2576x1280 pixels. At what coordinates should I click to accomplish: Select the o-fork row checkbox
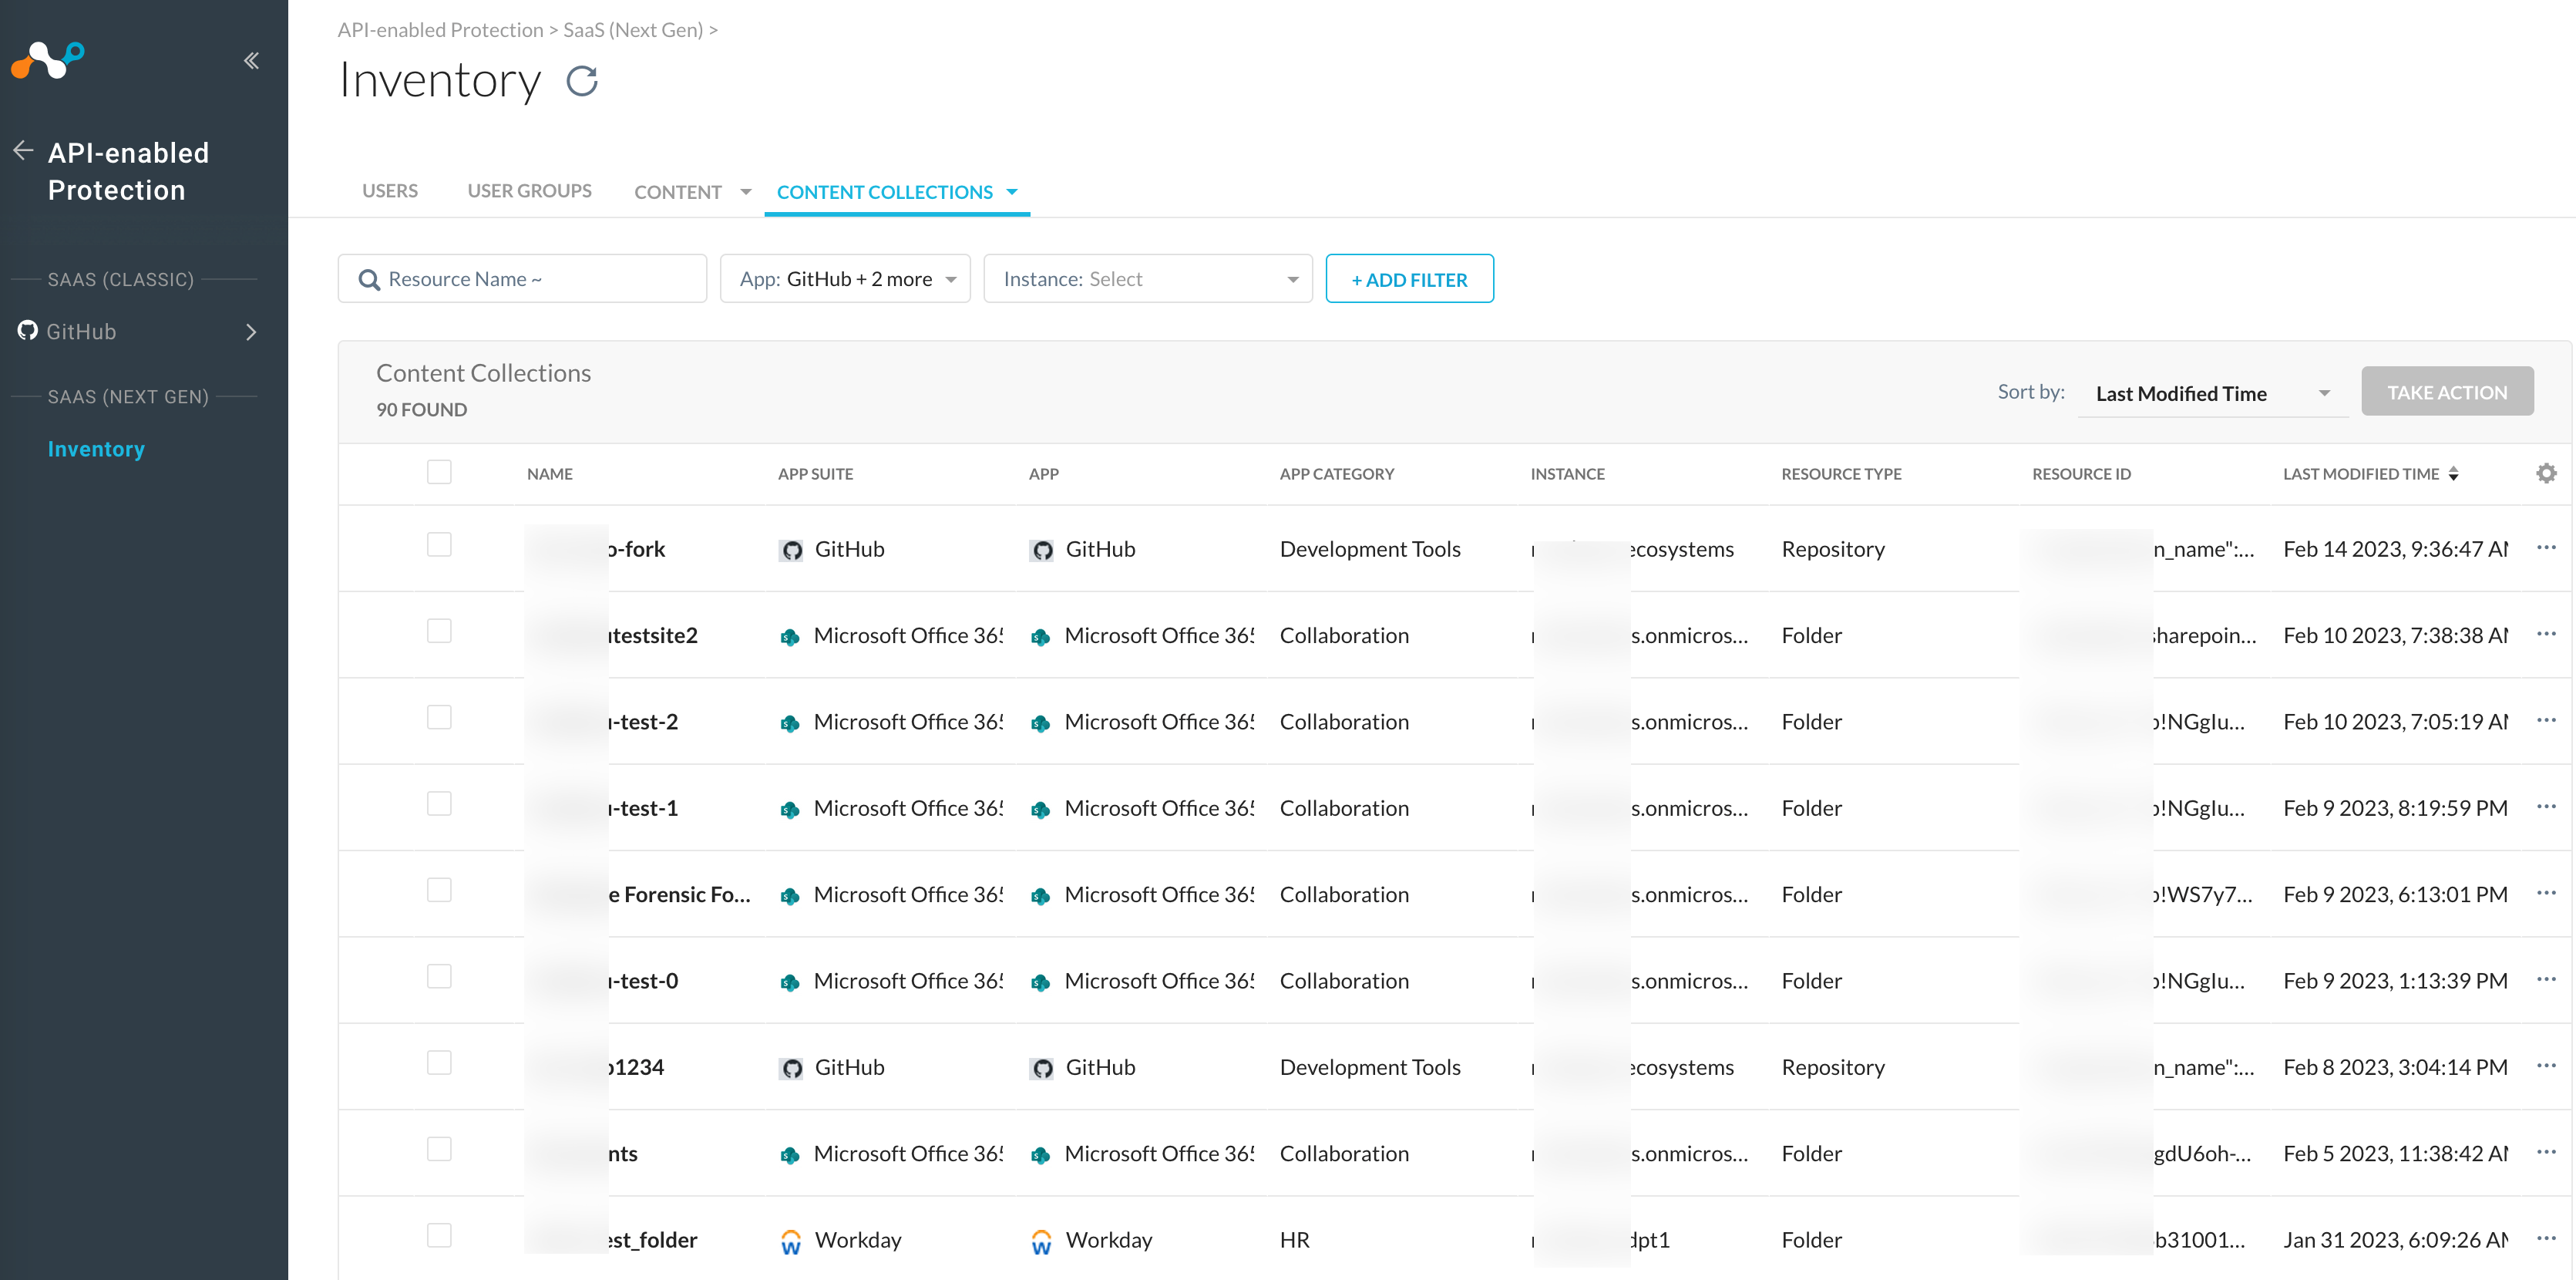(439, 544)
